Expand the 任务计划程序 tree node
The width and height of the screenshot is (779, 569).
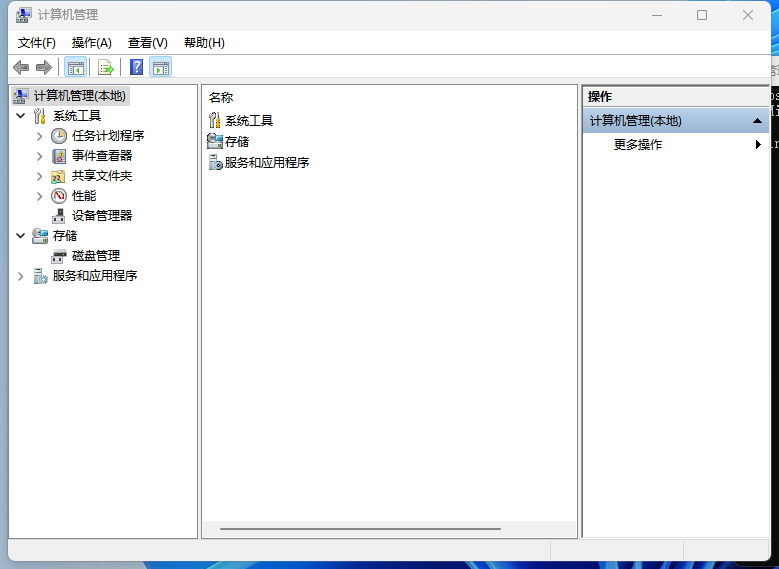(40, 135)
